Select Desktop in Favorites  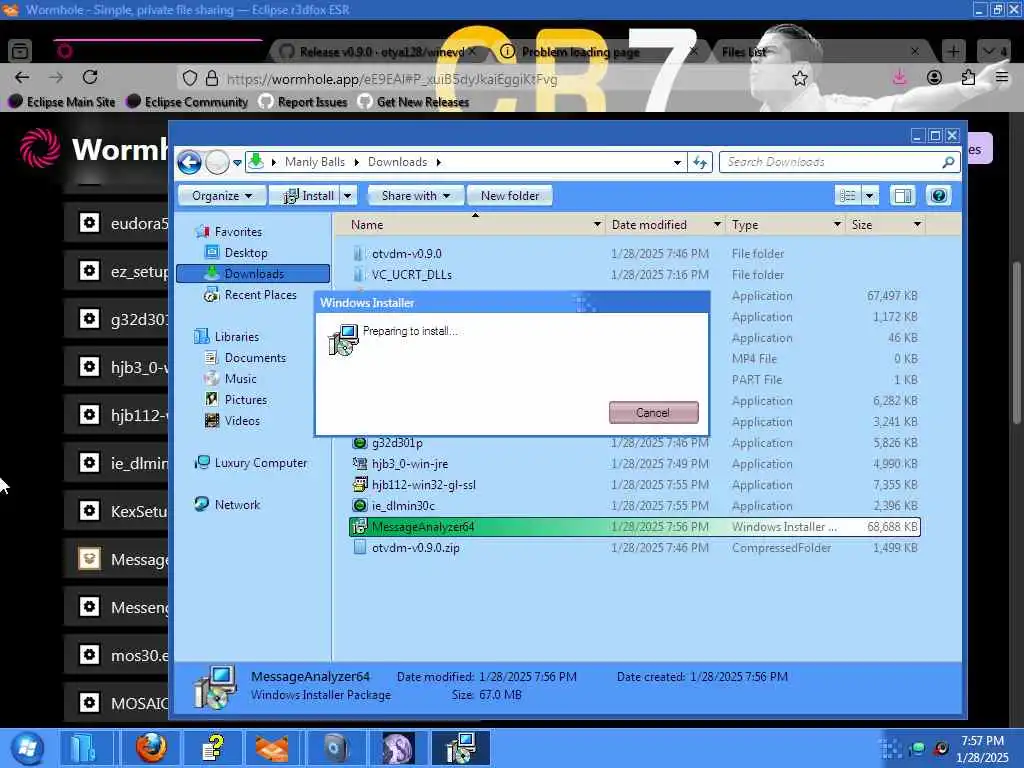pyautogui.click(x=246, y=253)
